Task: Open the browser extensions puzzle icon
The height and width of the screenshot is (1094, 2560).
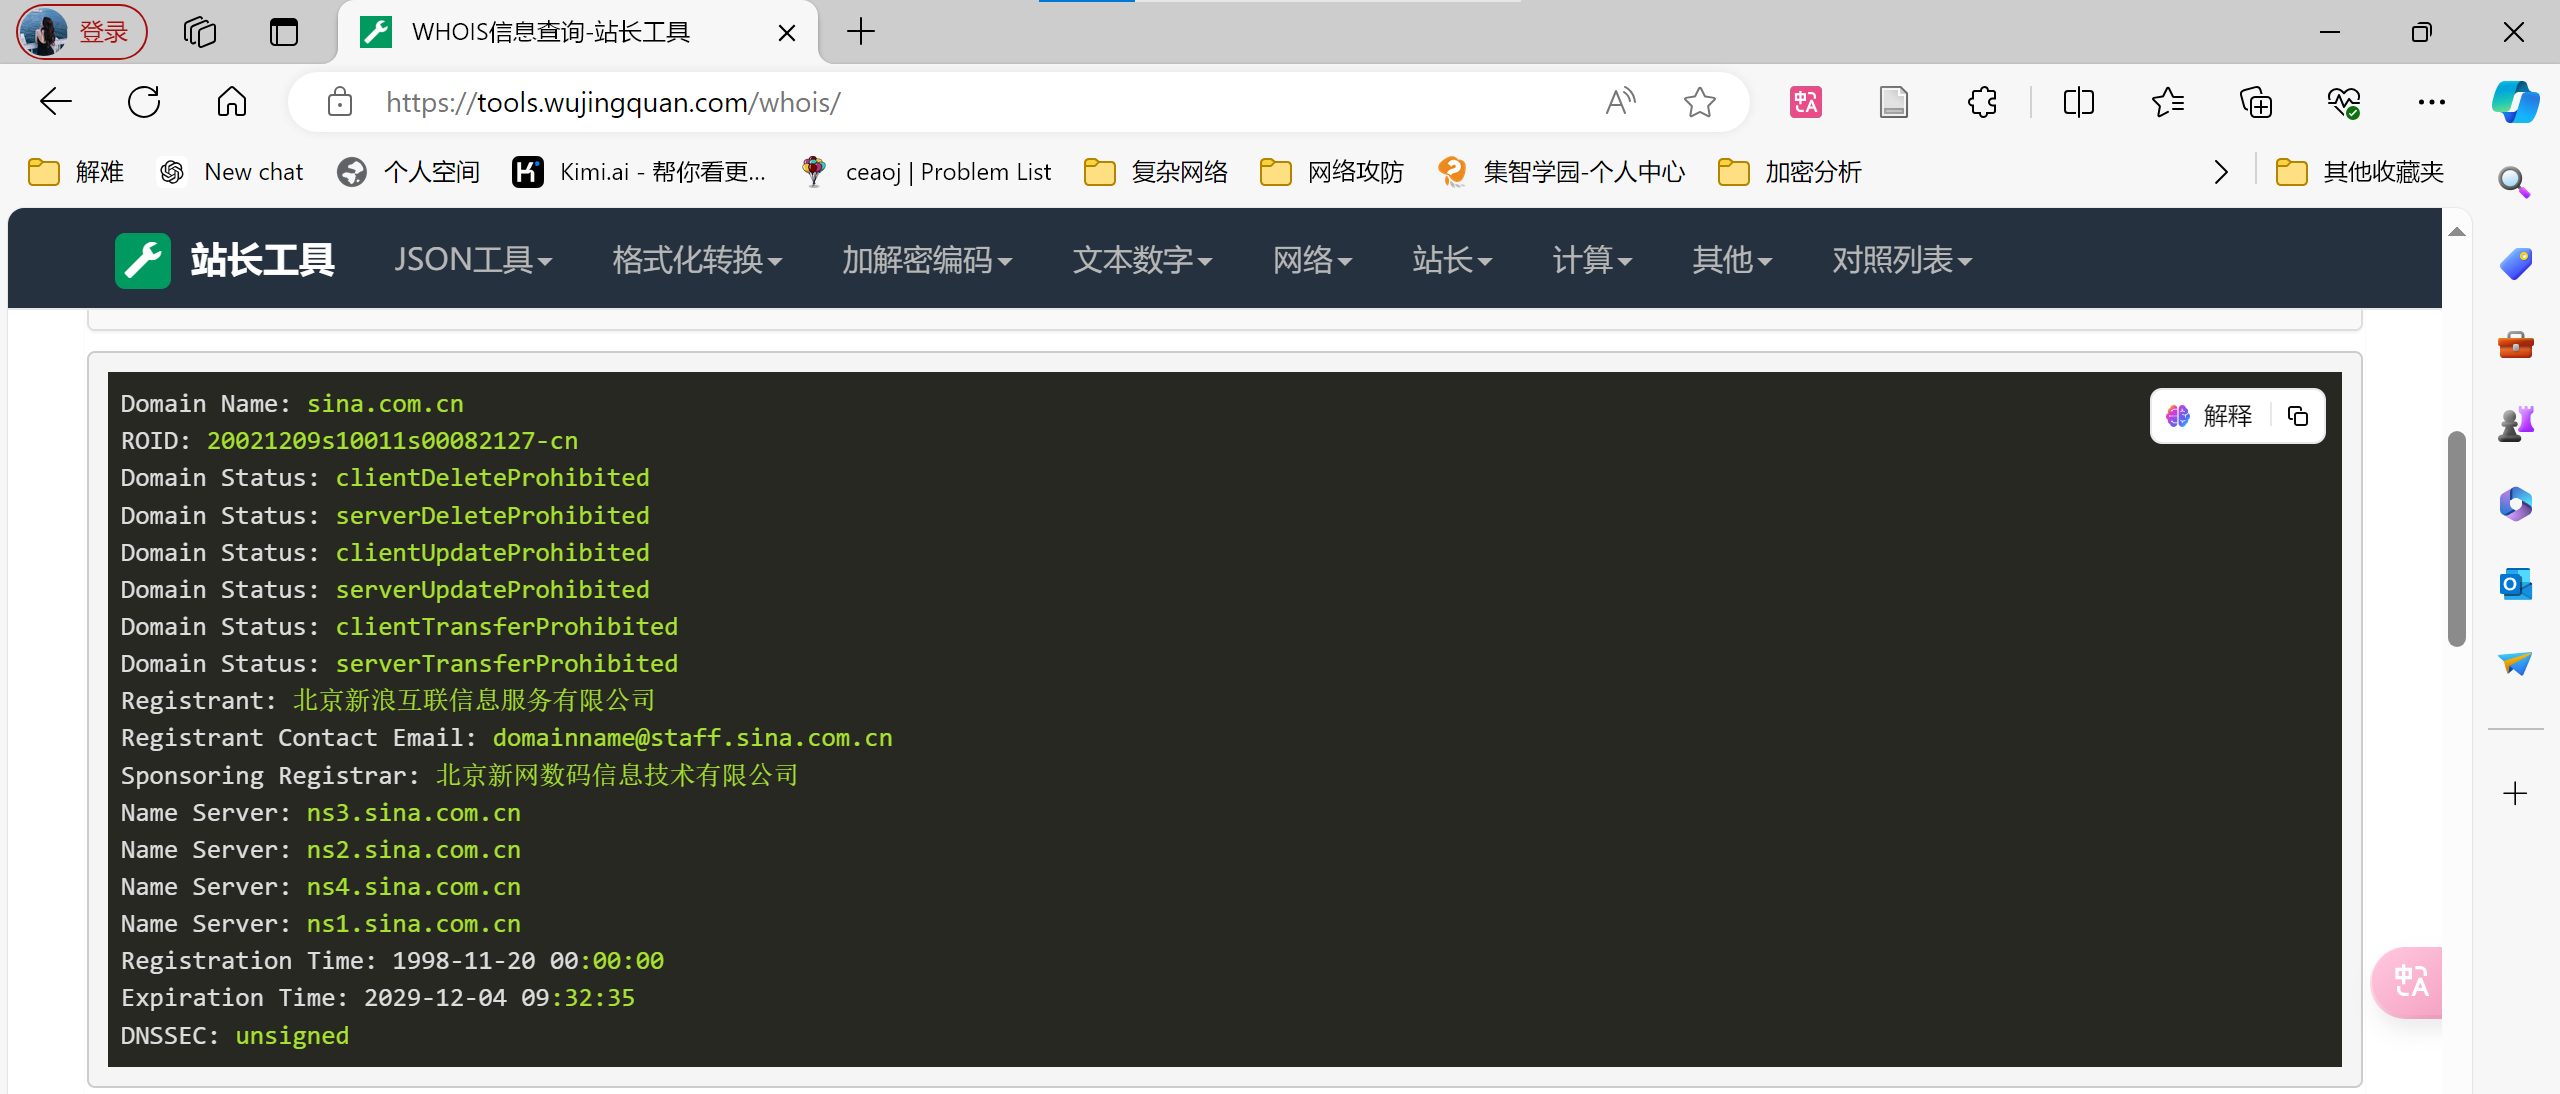Action: tap(1982, 102)
